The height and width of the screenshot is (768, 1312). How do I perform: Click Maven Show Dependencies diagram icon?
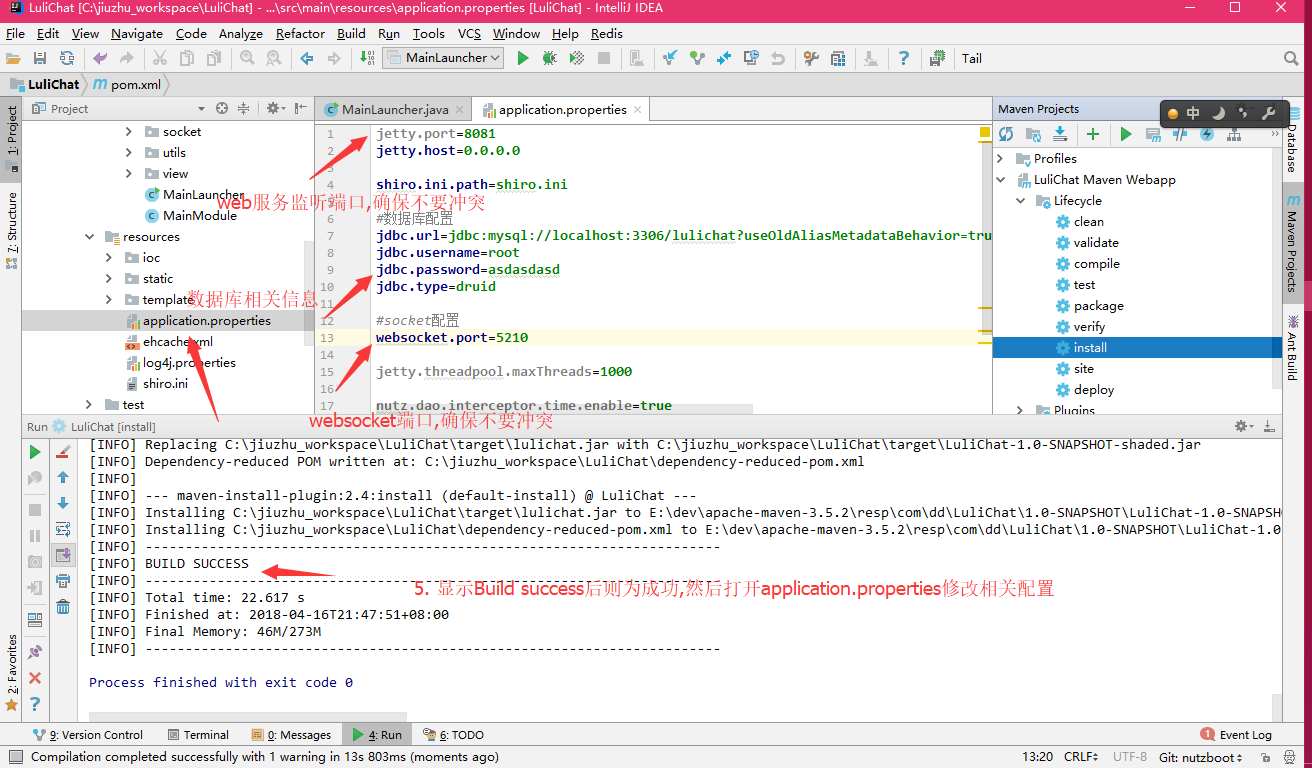[1234, 134]
